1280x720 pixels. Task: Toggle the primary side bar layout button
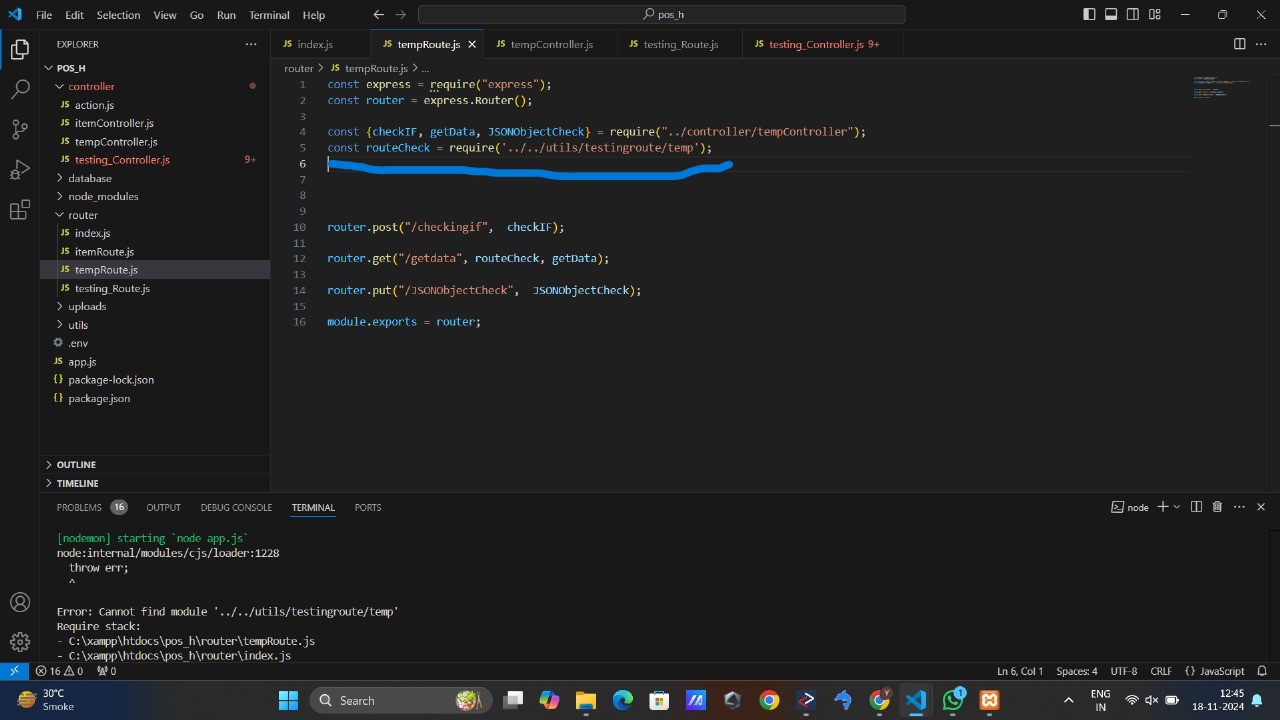[1089, 15]
